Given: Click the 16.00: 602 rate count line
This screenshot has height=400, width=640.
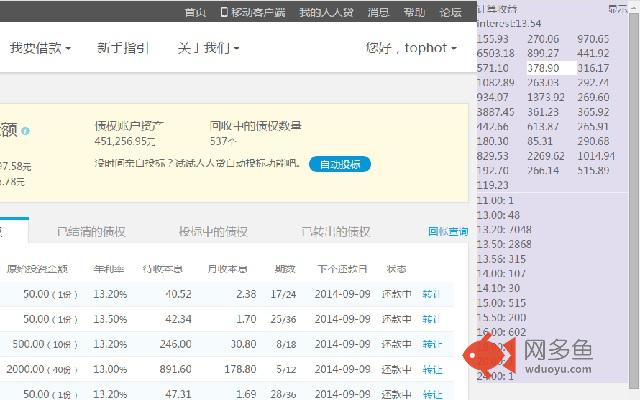Looking at the screenshot, I should click(x=501, y=332).
